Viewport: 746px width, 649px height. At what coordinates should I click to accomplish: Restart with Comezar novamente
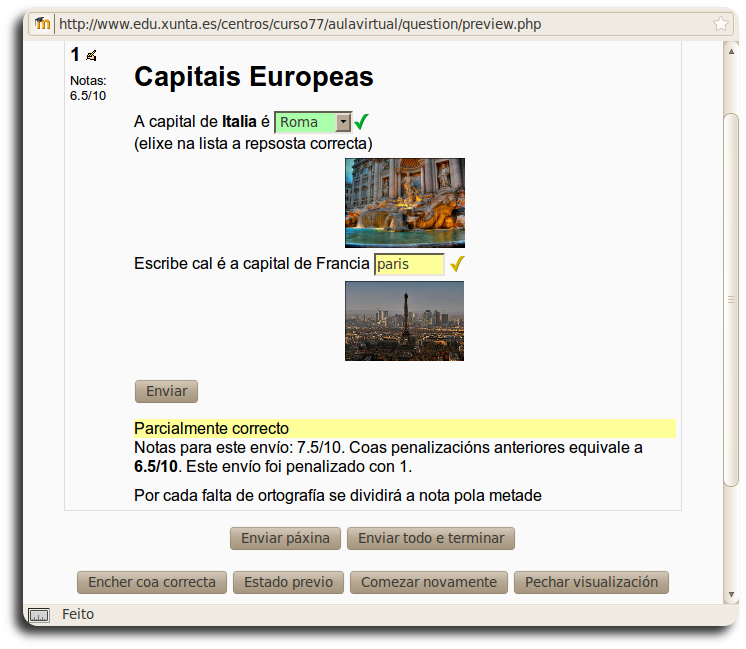point(429,582)
